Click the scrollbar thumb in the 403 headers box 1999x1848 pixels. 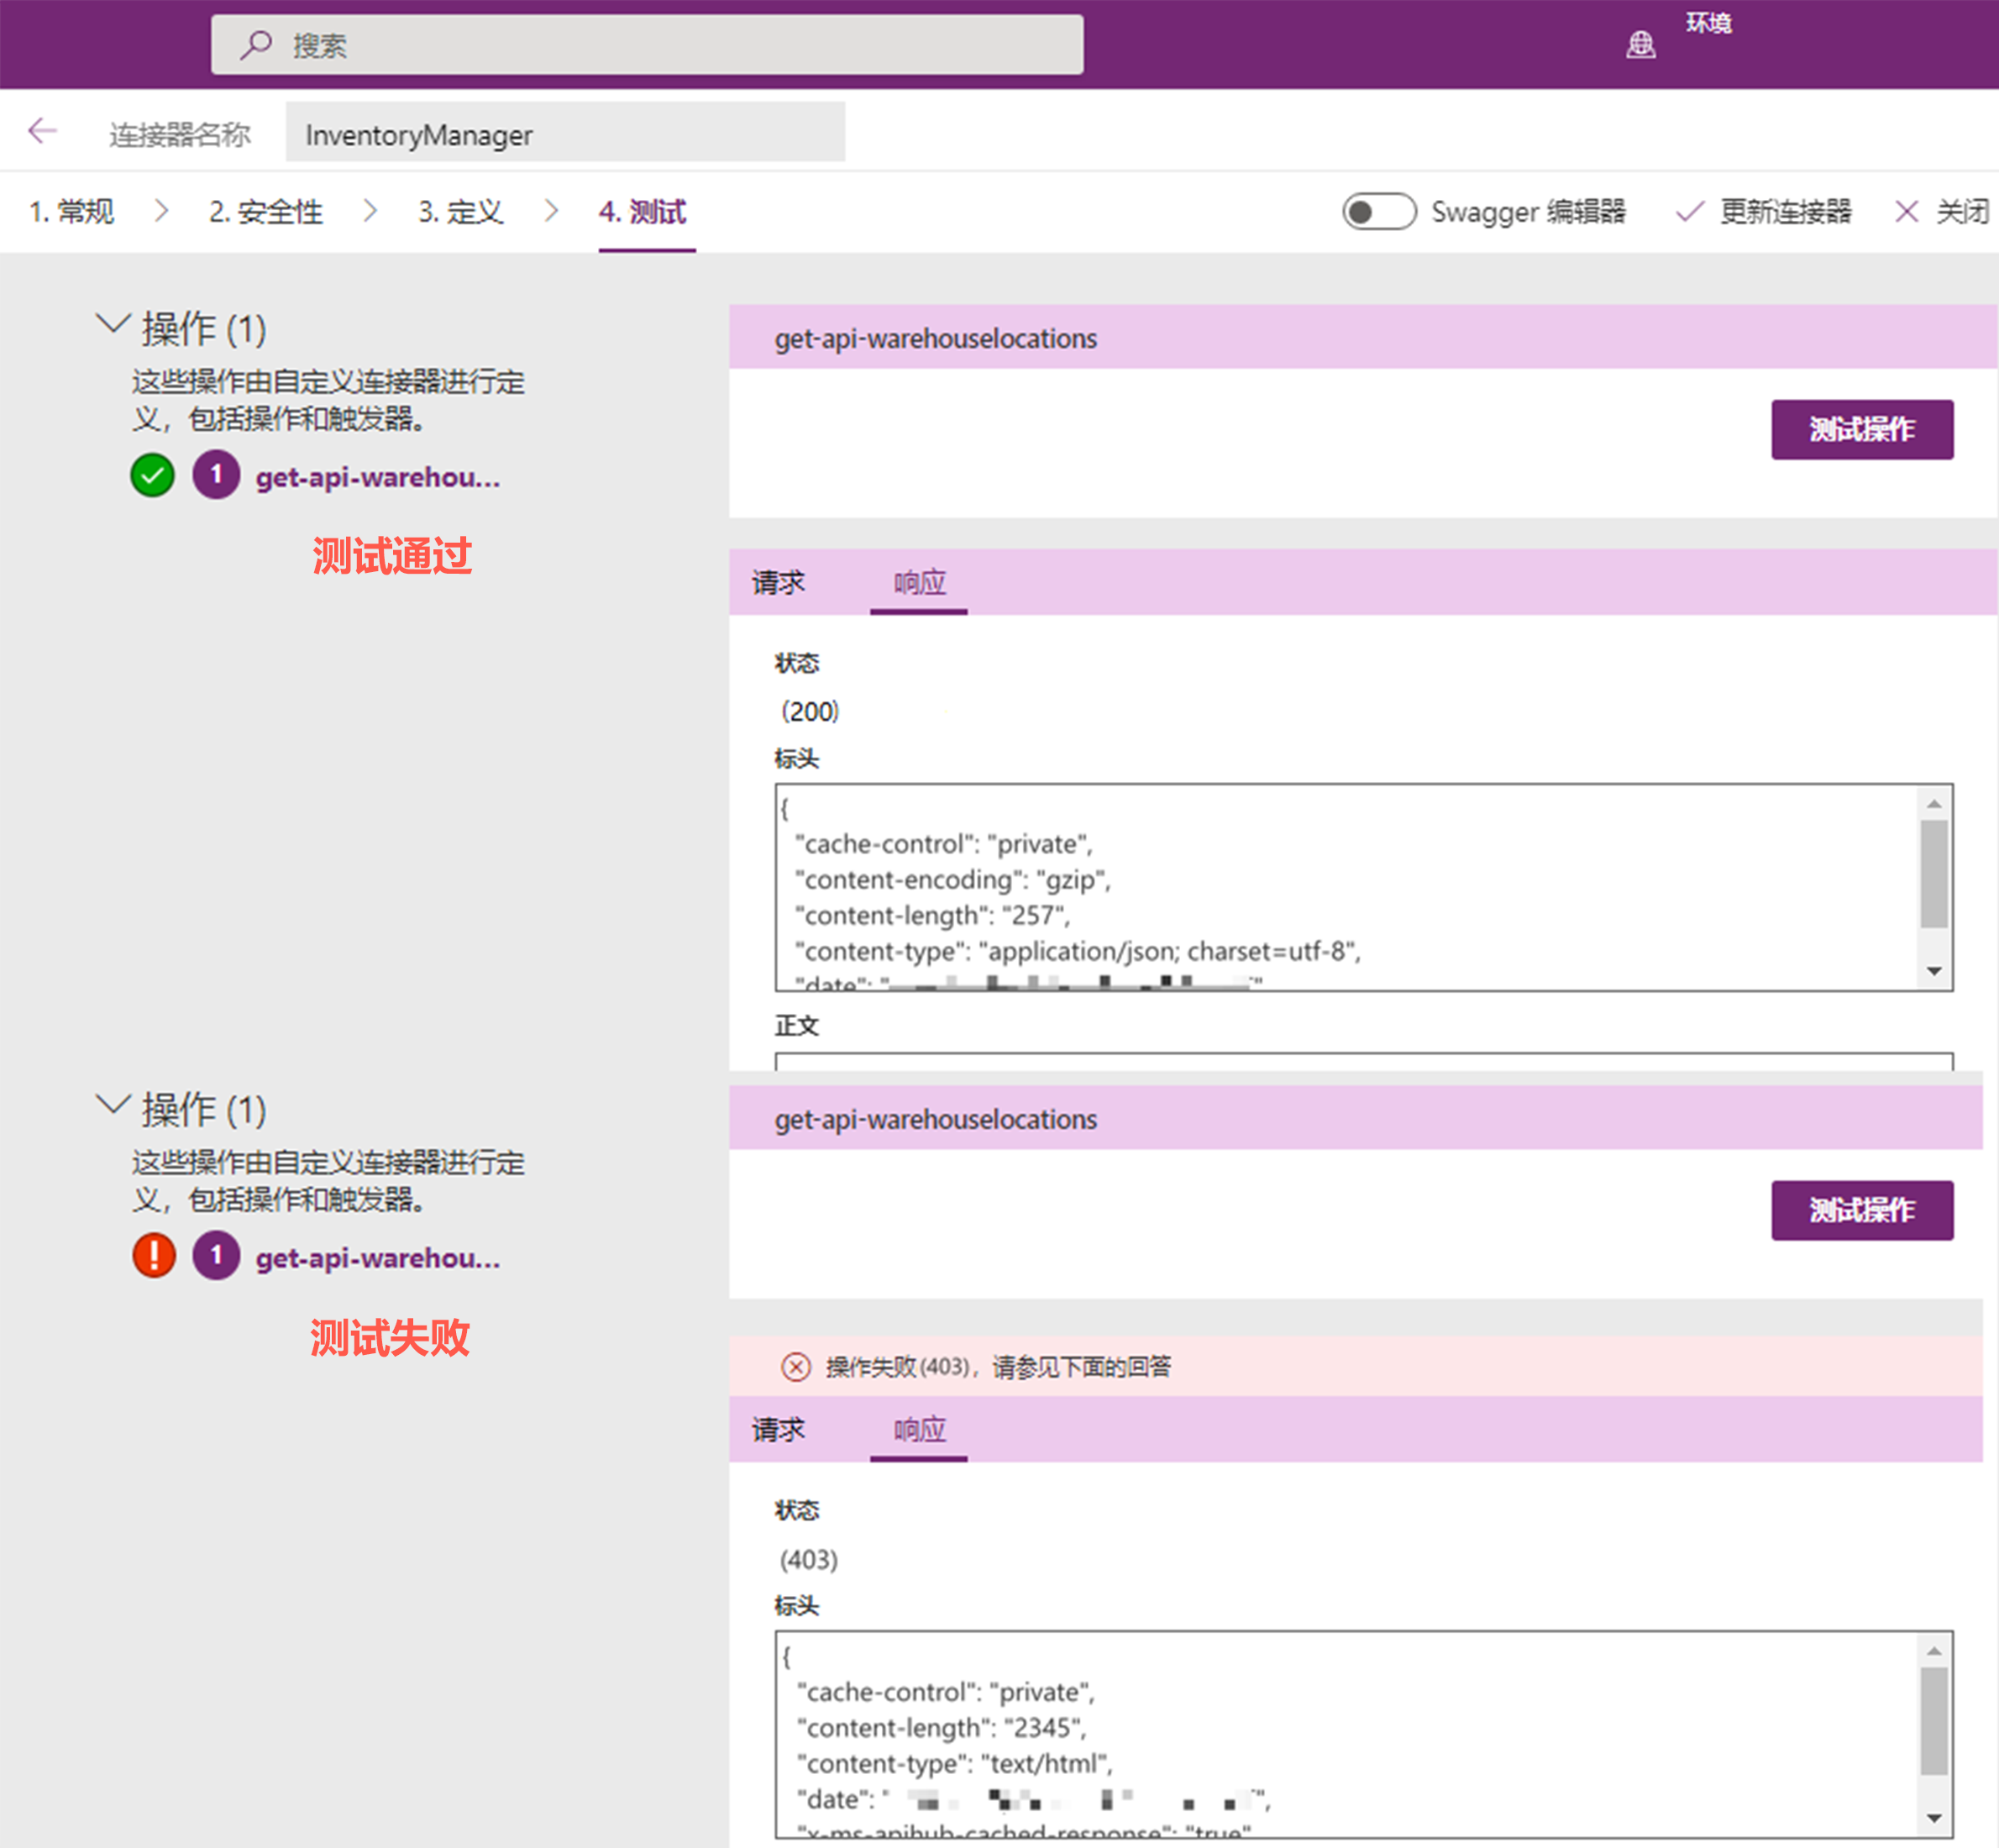(1934, 1721)
